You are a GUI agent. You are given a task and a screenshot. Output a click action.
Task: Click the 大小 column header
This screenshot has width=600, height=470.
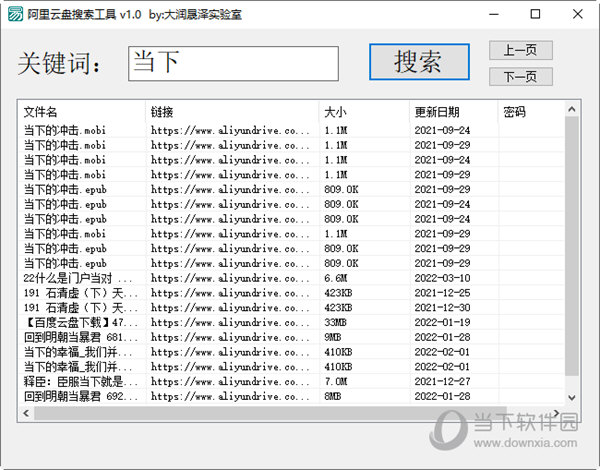(364, 112)
